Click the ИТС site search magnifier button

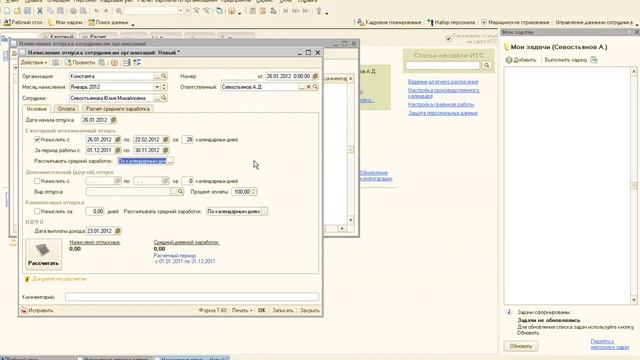[487, 65]
